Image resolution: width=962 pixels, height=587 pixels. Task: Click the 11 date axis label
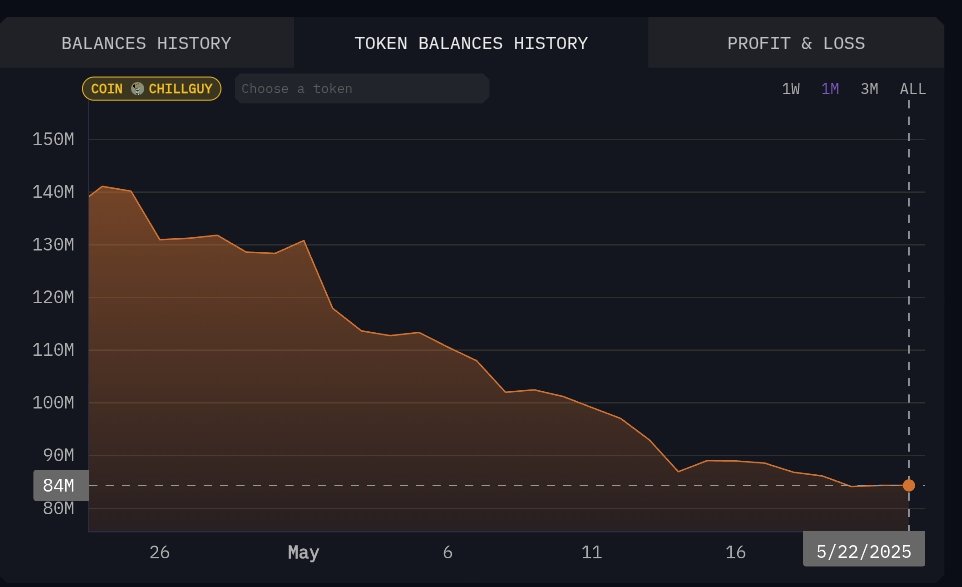pyautogui.click(x=592, y=552)
